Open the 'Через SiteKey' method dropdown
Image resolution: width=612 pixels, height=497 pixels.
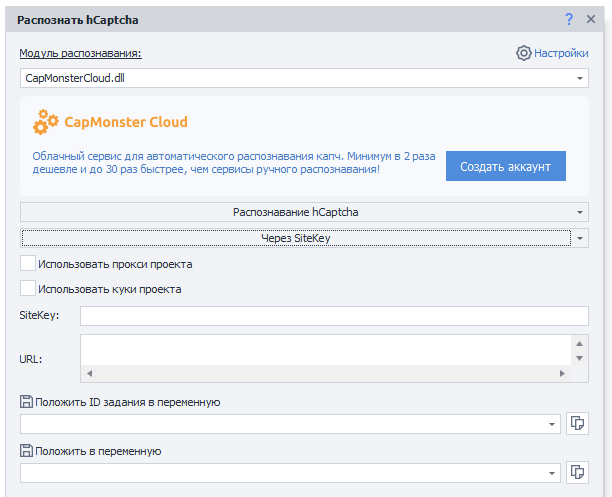point(580,239)
